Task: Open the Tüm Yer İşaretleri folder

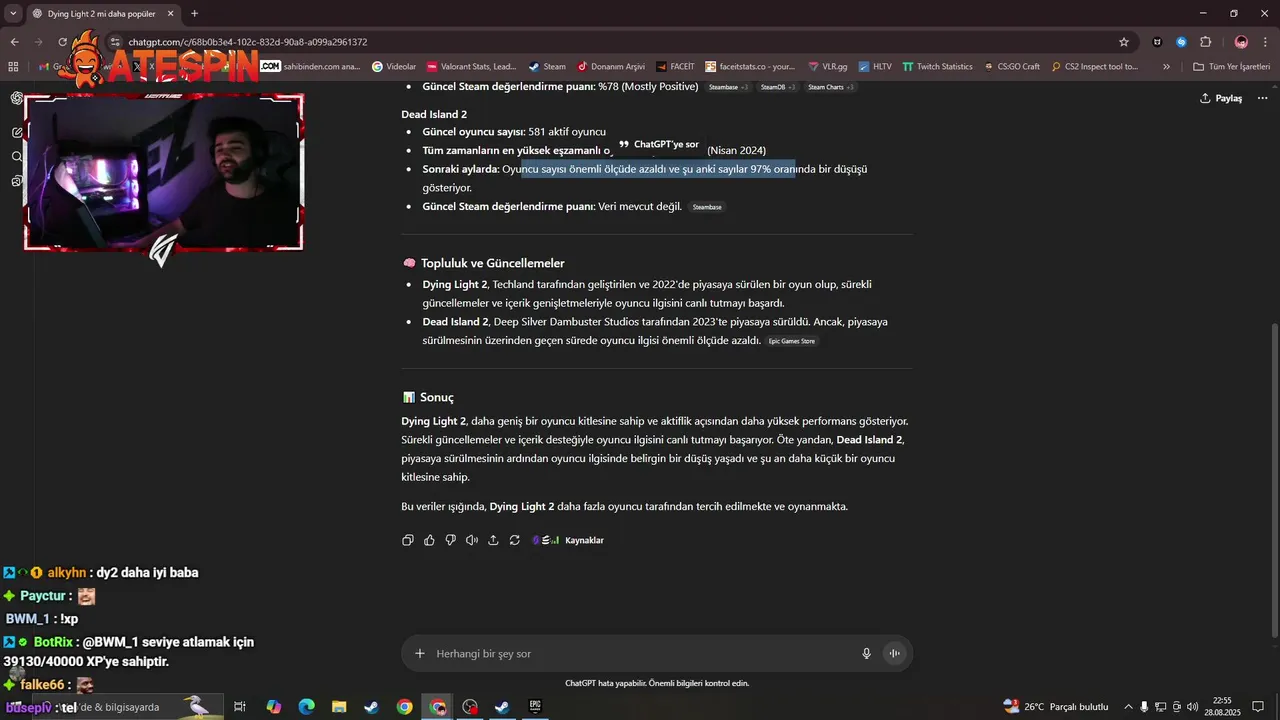Action: [x=1231, y=66]
